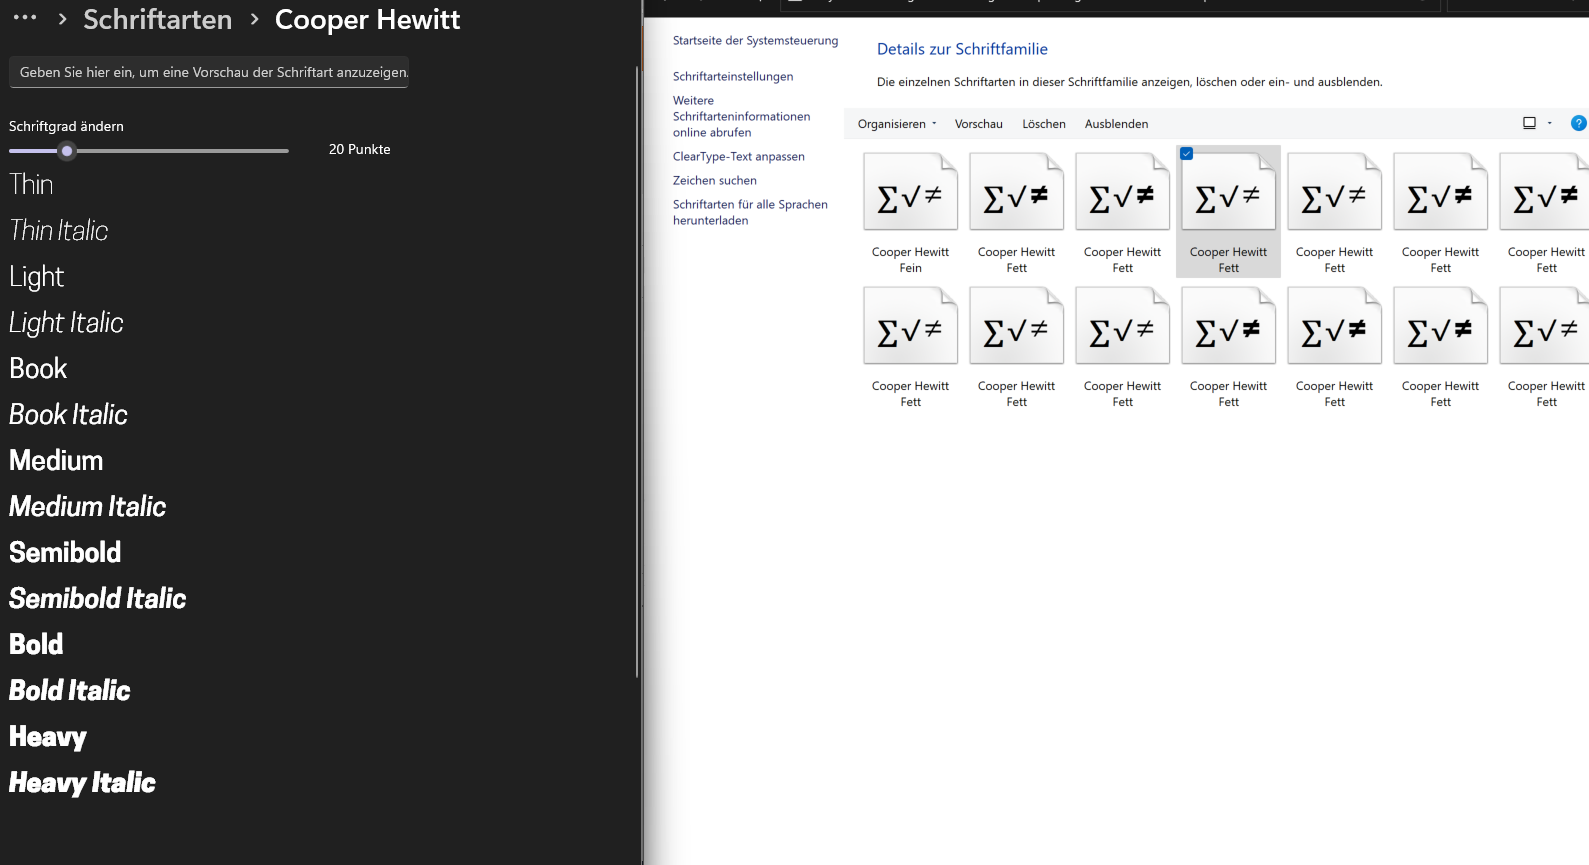Click Vorschau in the fonts toolbar
Image resolution: width=1589 pixels, height=865 pixels.
point(979,124)
